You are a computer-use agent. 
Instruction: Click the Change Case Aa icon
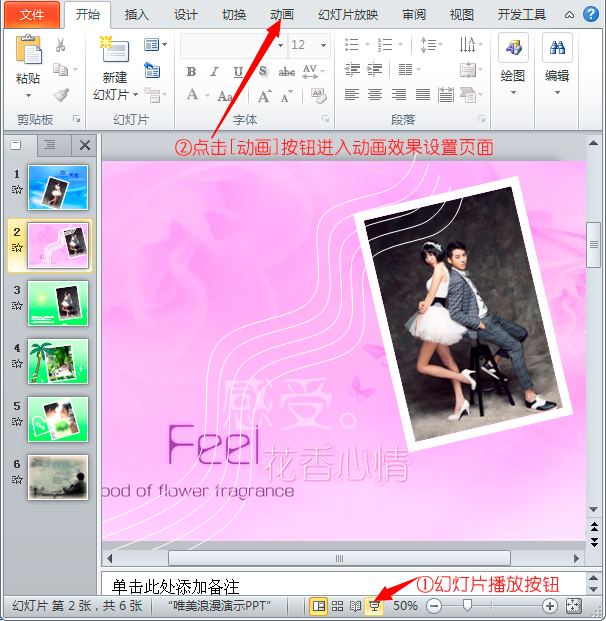point(225,96)
